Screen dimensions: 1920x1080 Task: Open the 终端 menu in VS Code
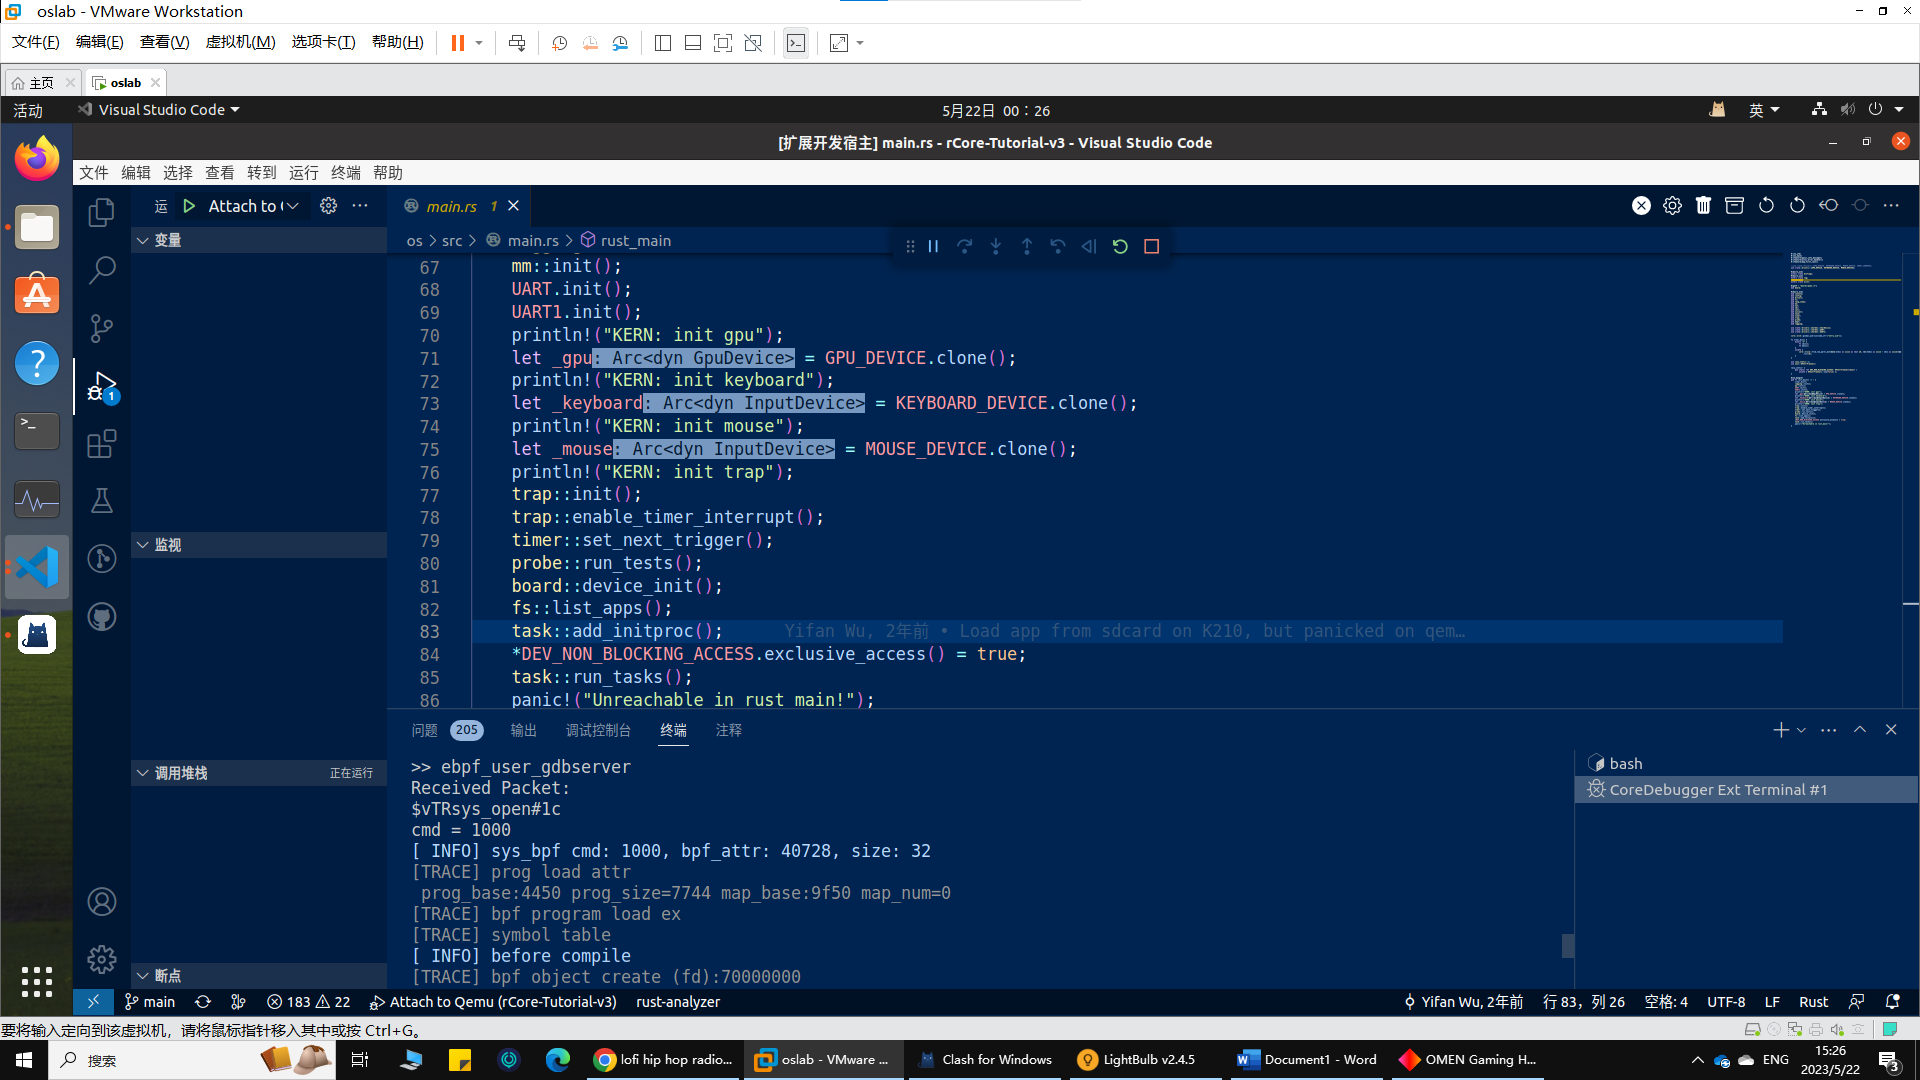[346, 173]
